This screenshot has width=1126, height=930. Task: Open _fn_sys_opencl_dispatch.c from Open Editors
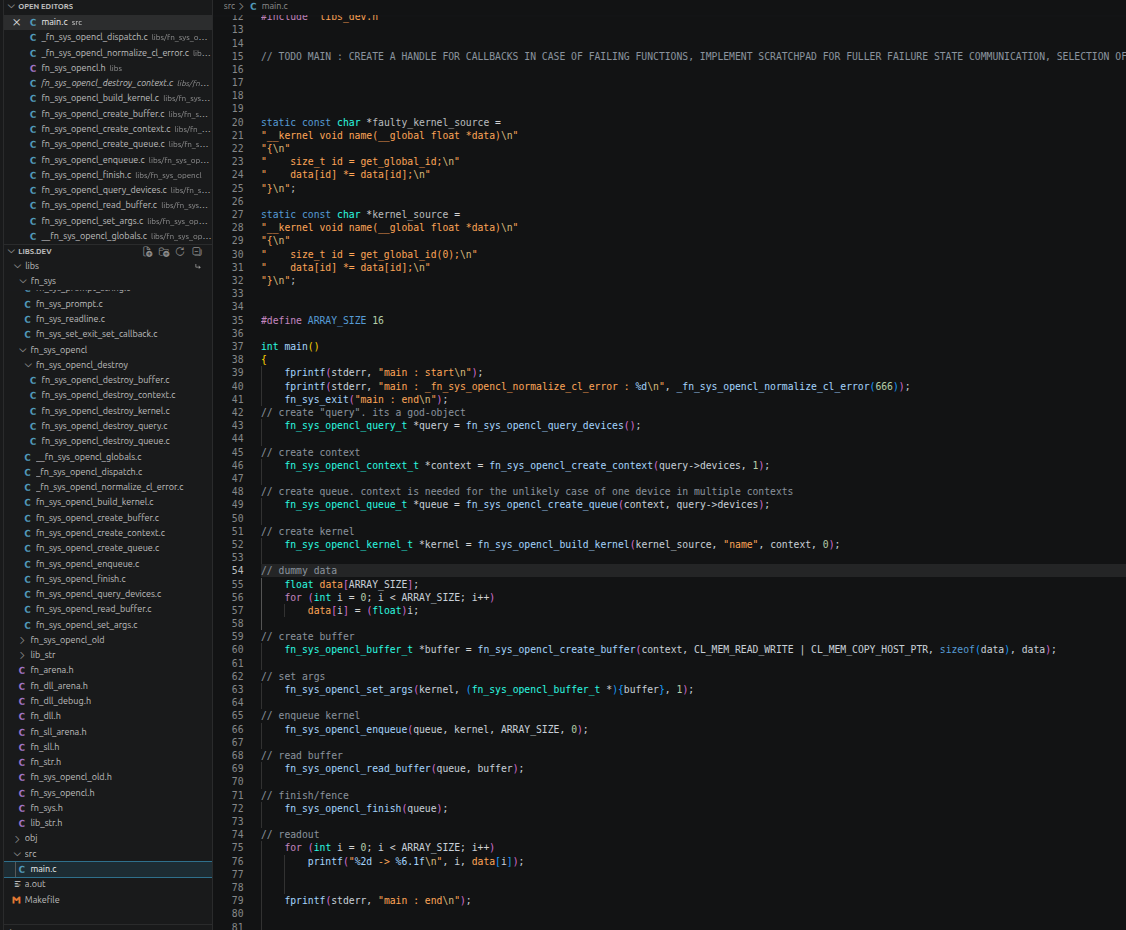click(x=108, y=37)
